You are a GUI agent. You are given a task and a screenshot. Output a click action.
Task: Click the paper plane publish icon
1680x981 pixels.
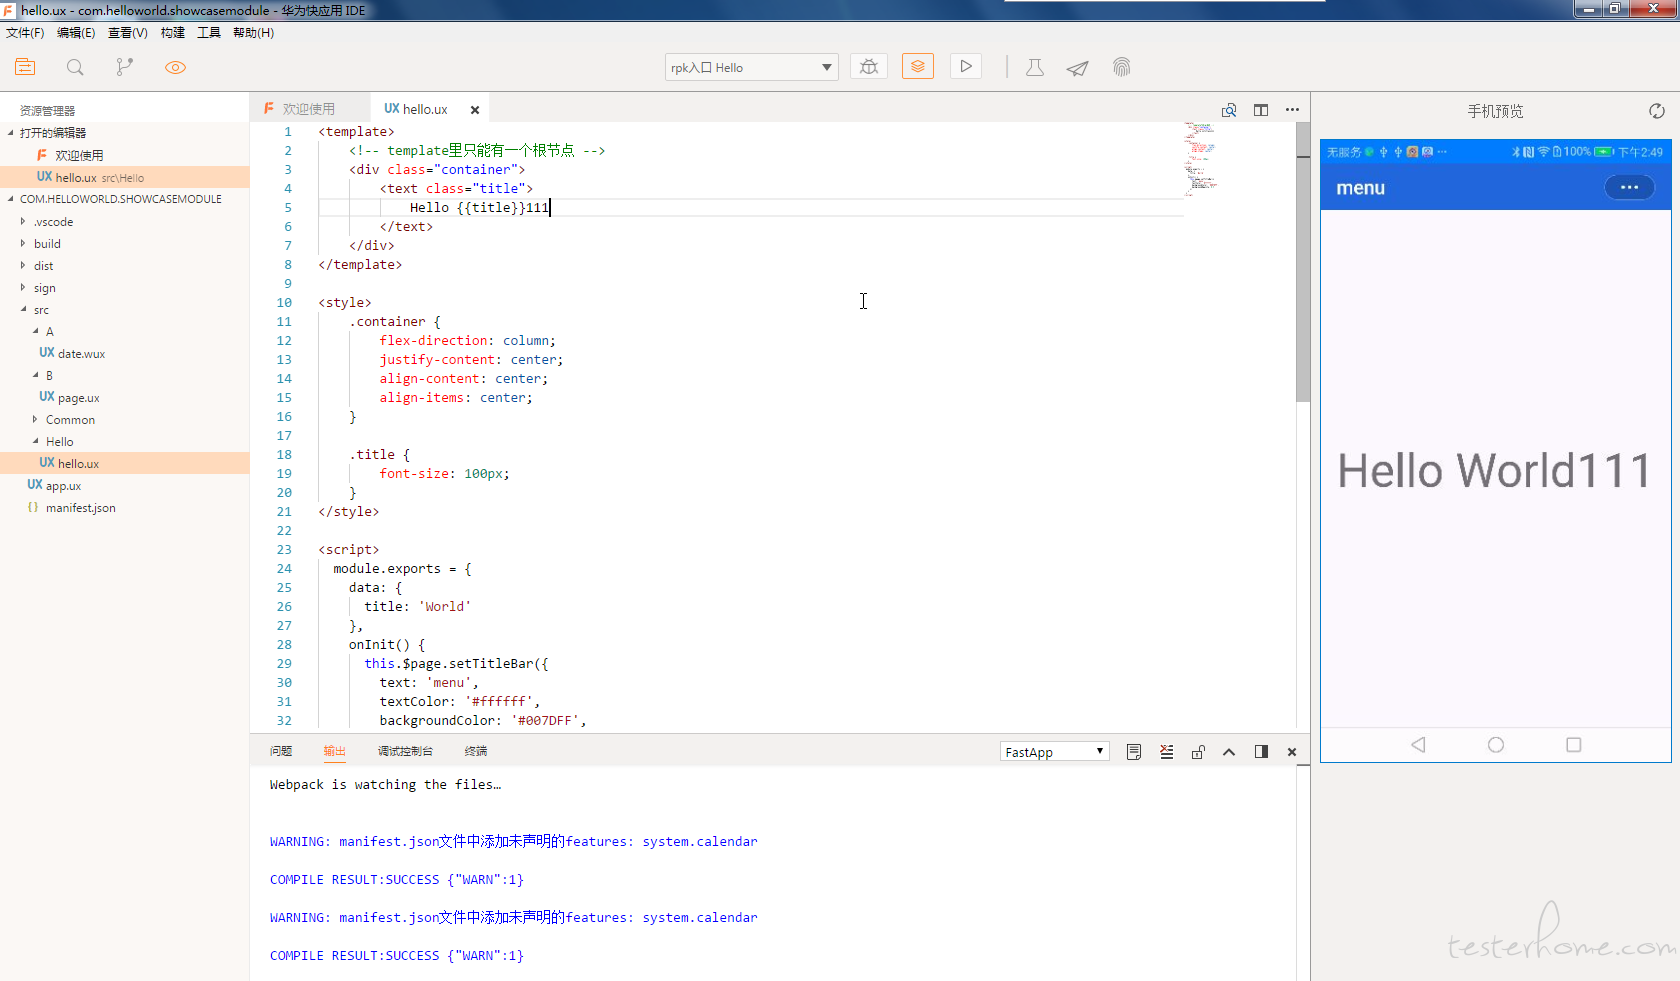(x=1077, y=68)
